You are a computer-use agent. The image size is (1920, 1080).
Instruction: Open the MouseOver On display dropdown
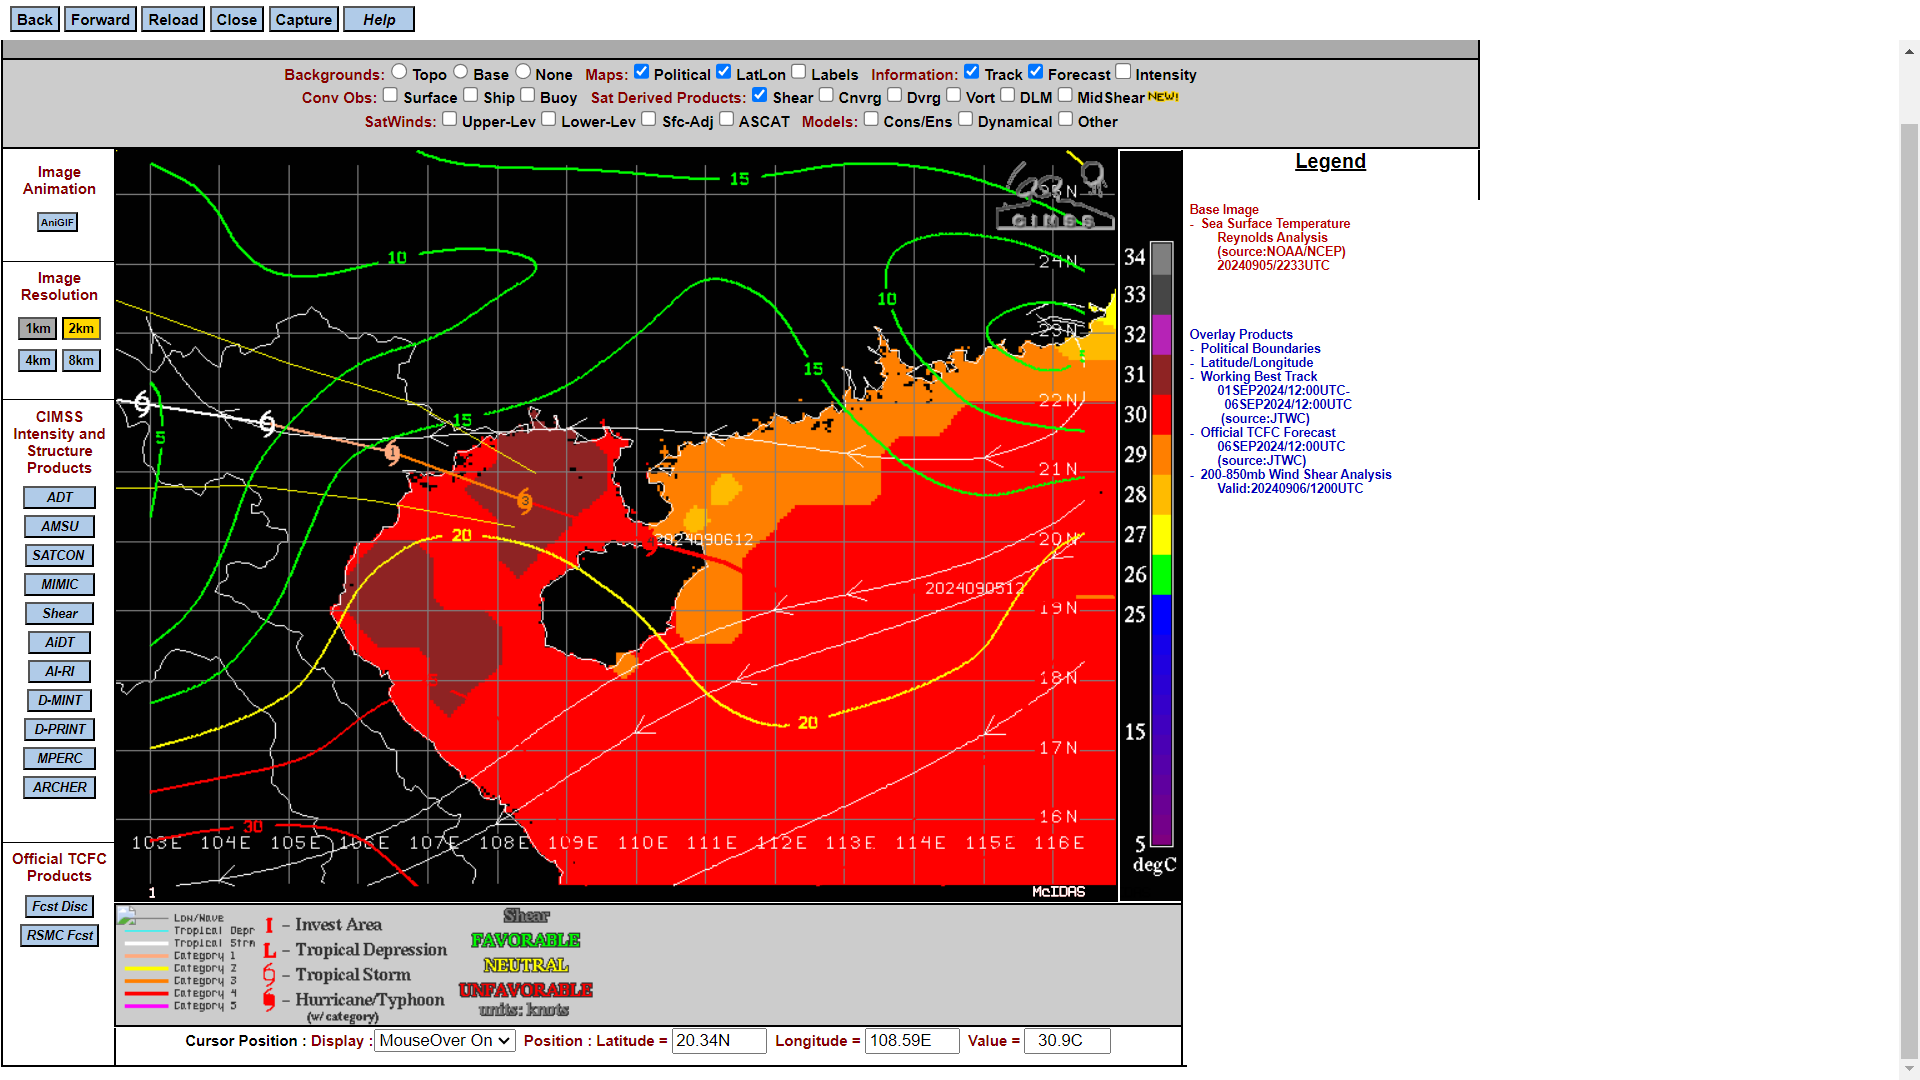[x=445, y=1040]
